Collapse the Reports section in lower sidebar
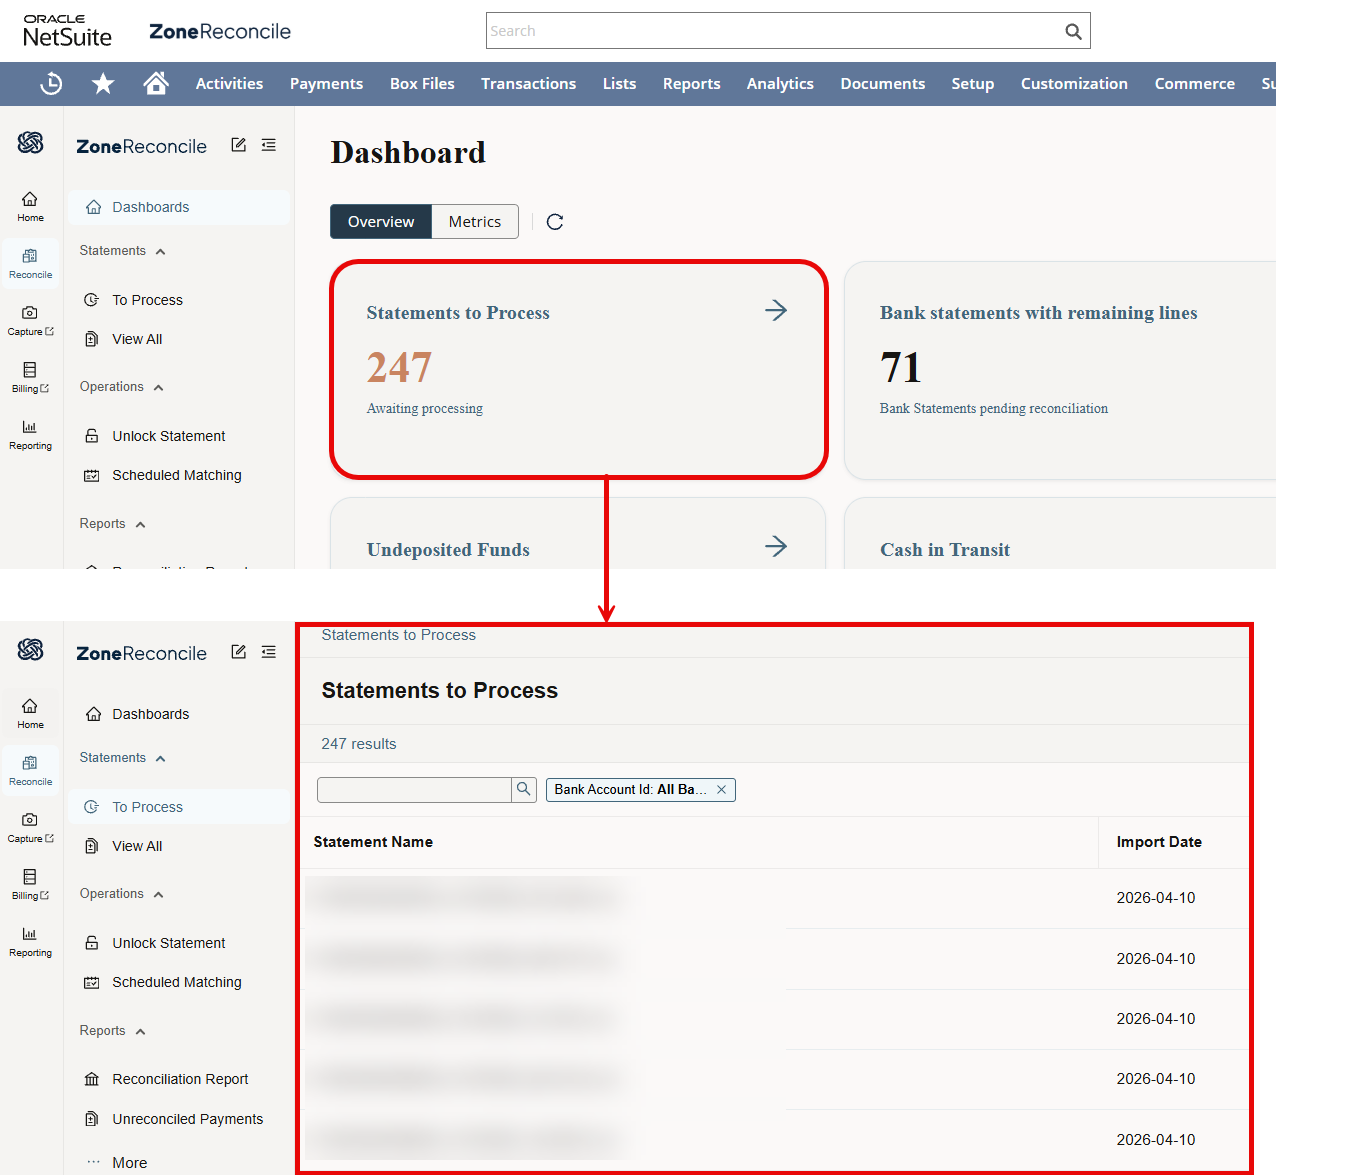 (x=140, y=1031)
